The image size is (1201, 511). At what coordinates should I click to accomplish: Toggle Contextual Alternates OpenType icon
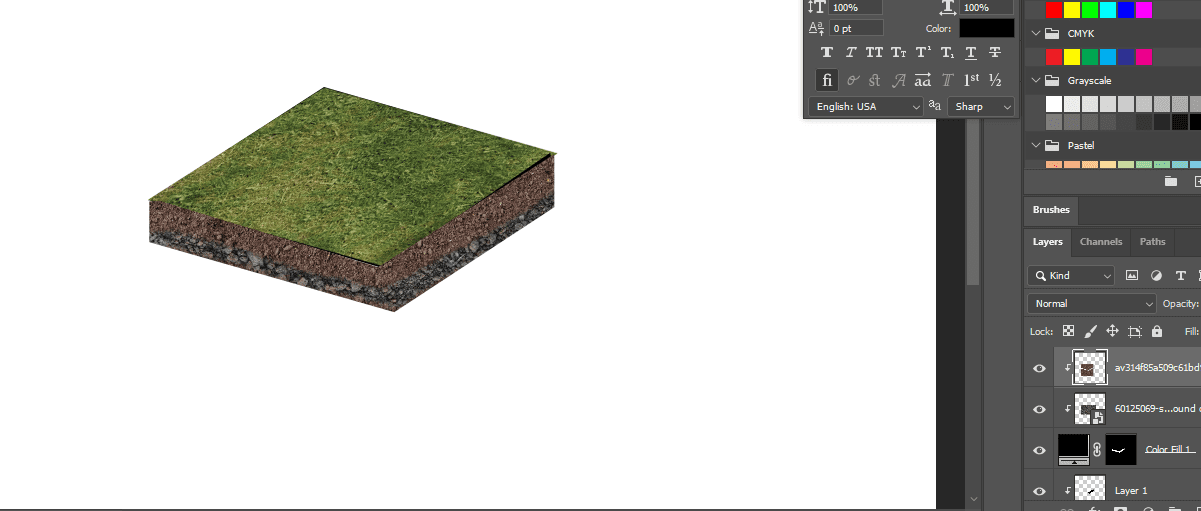(x=852, y=80)
